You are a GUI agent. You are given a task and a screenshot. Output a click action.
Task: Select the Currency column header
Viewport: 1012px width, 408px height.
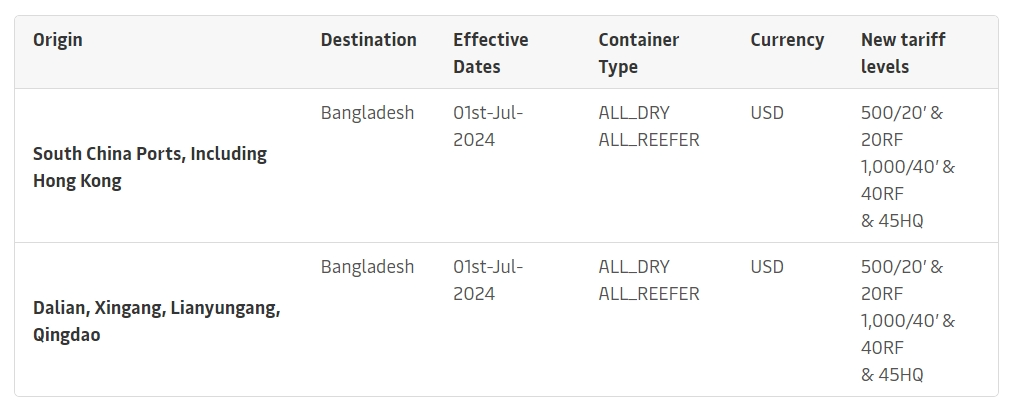(x=787, y=40)
